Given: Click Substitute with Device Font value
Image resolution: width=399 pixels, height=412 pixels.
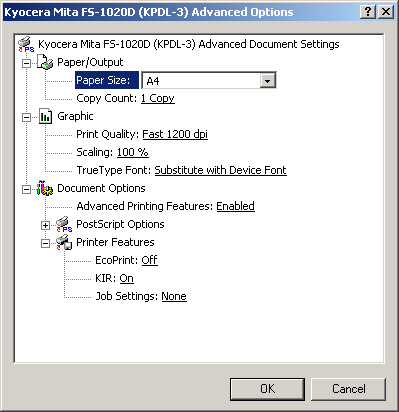Looking at the screenshot, I should click(220, 170).
